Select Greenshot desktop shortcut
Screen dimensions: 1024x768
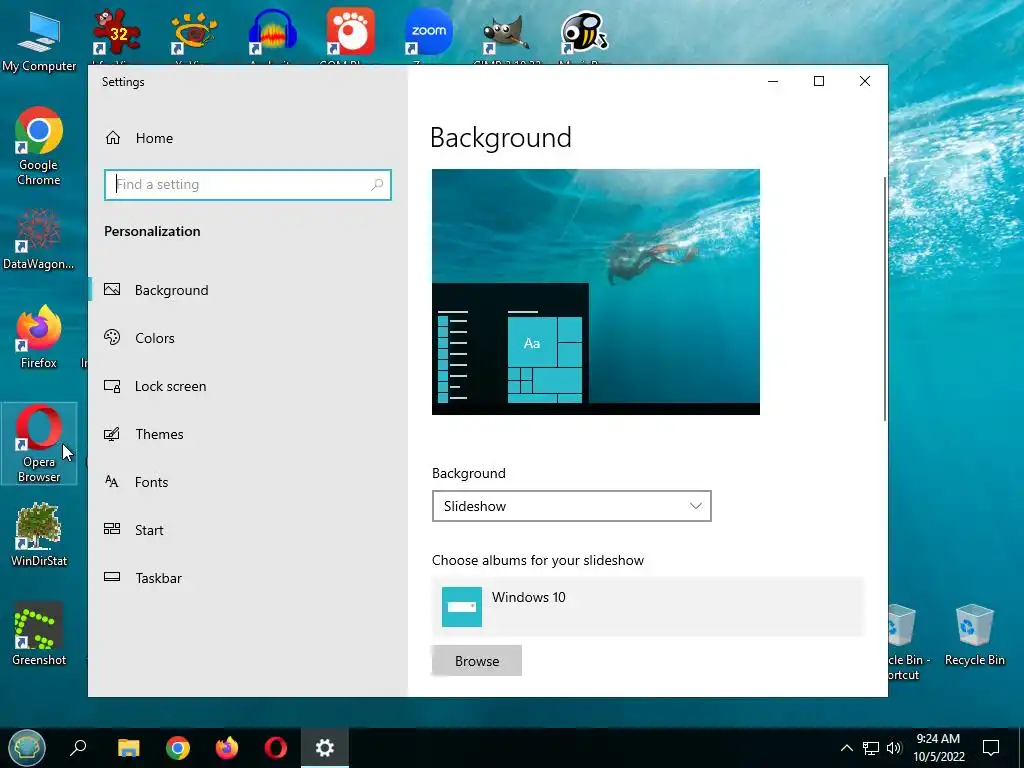[39, 633]
